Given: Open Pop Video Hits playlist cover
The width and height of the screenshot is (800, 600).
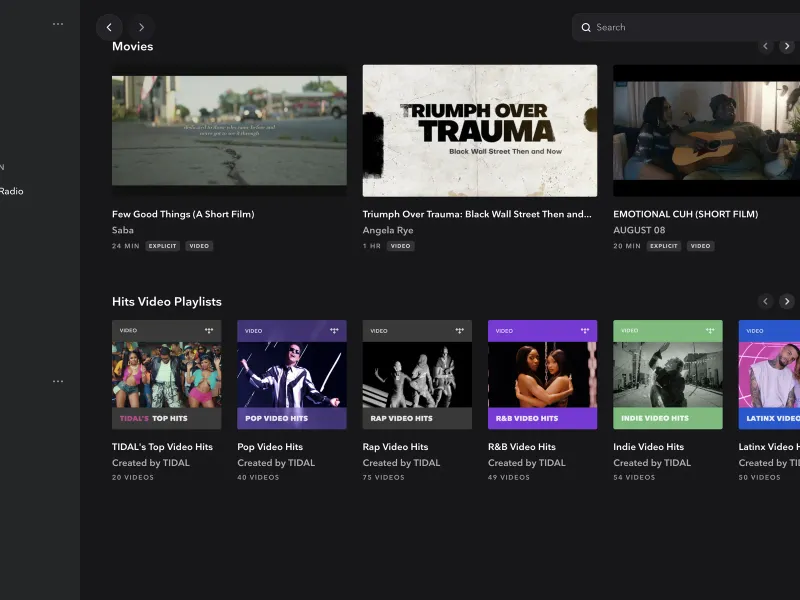Looking at the screenshot, I should coord(292,374).
